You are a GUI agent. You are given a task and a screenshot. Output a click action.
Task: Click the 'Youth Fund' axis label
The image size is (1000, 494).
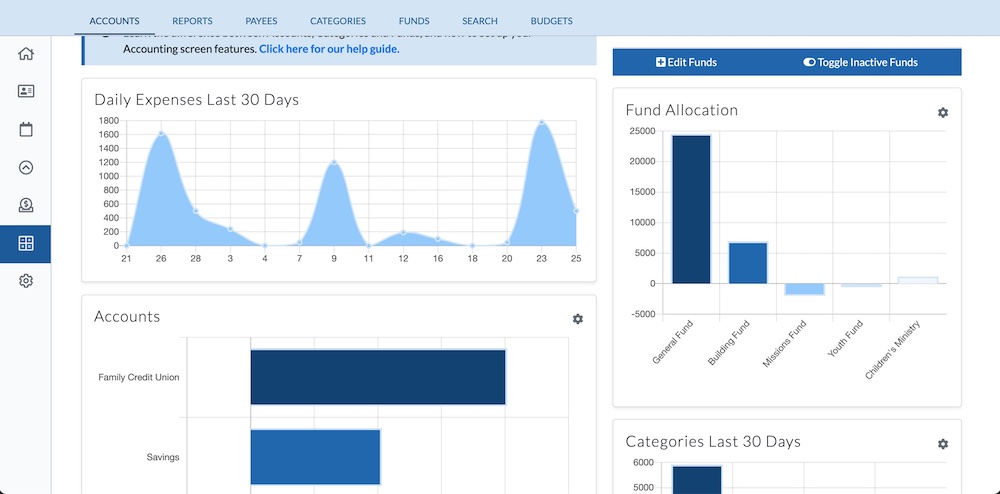tap(845, 338)
